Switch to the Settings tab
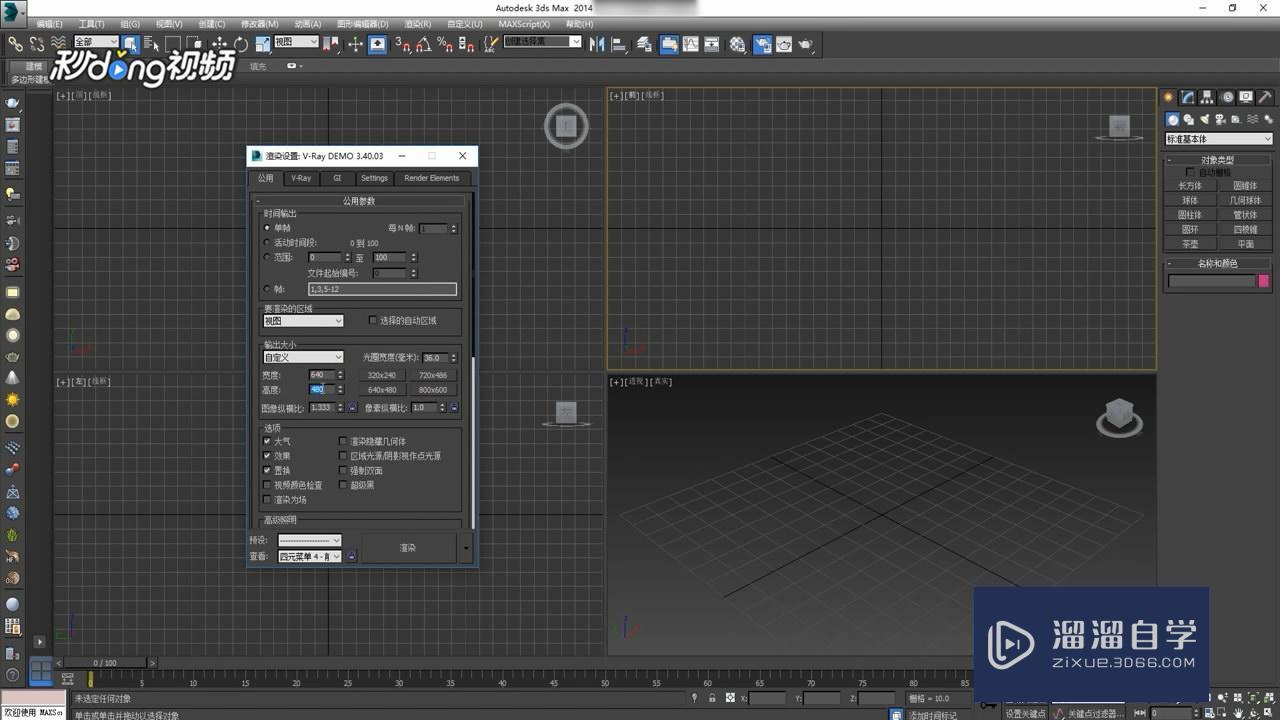The height and width of the screenshot is (720, 1280). tap(374, 178)
